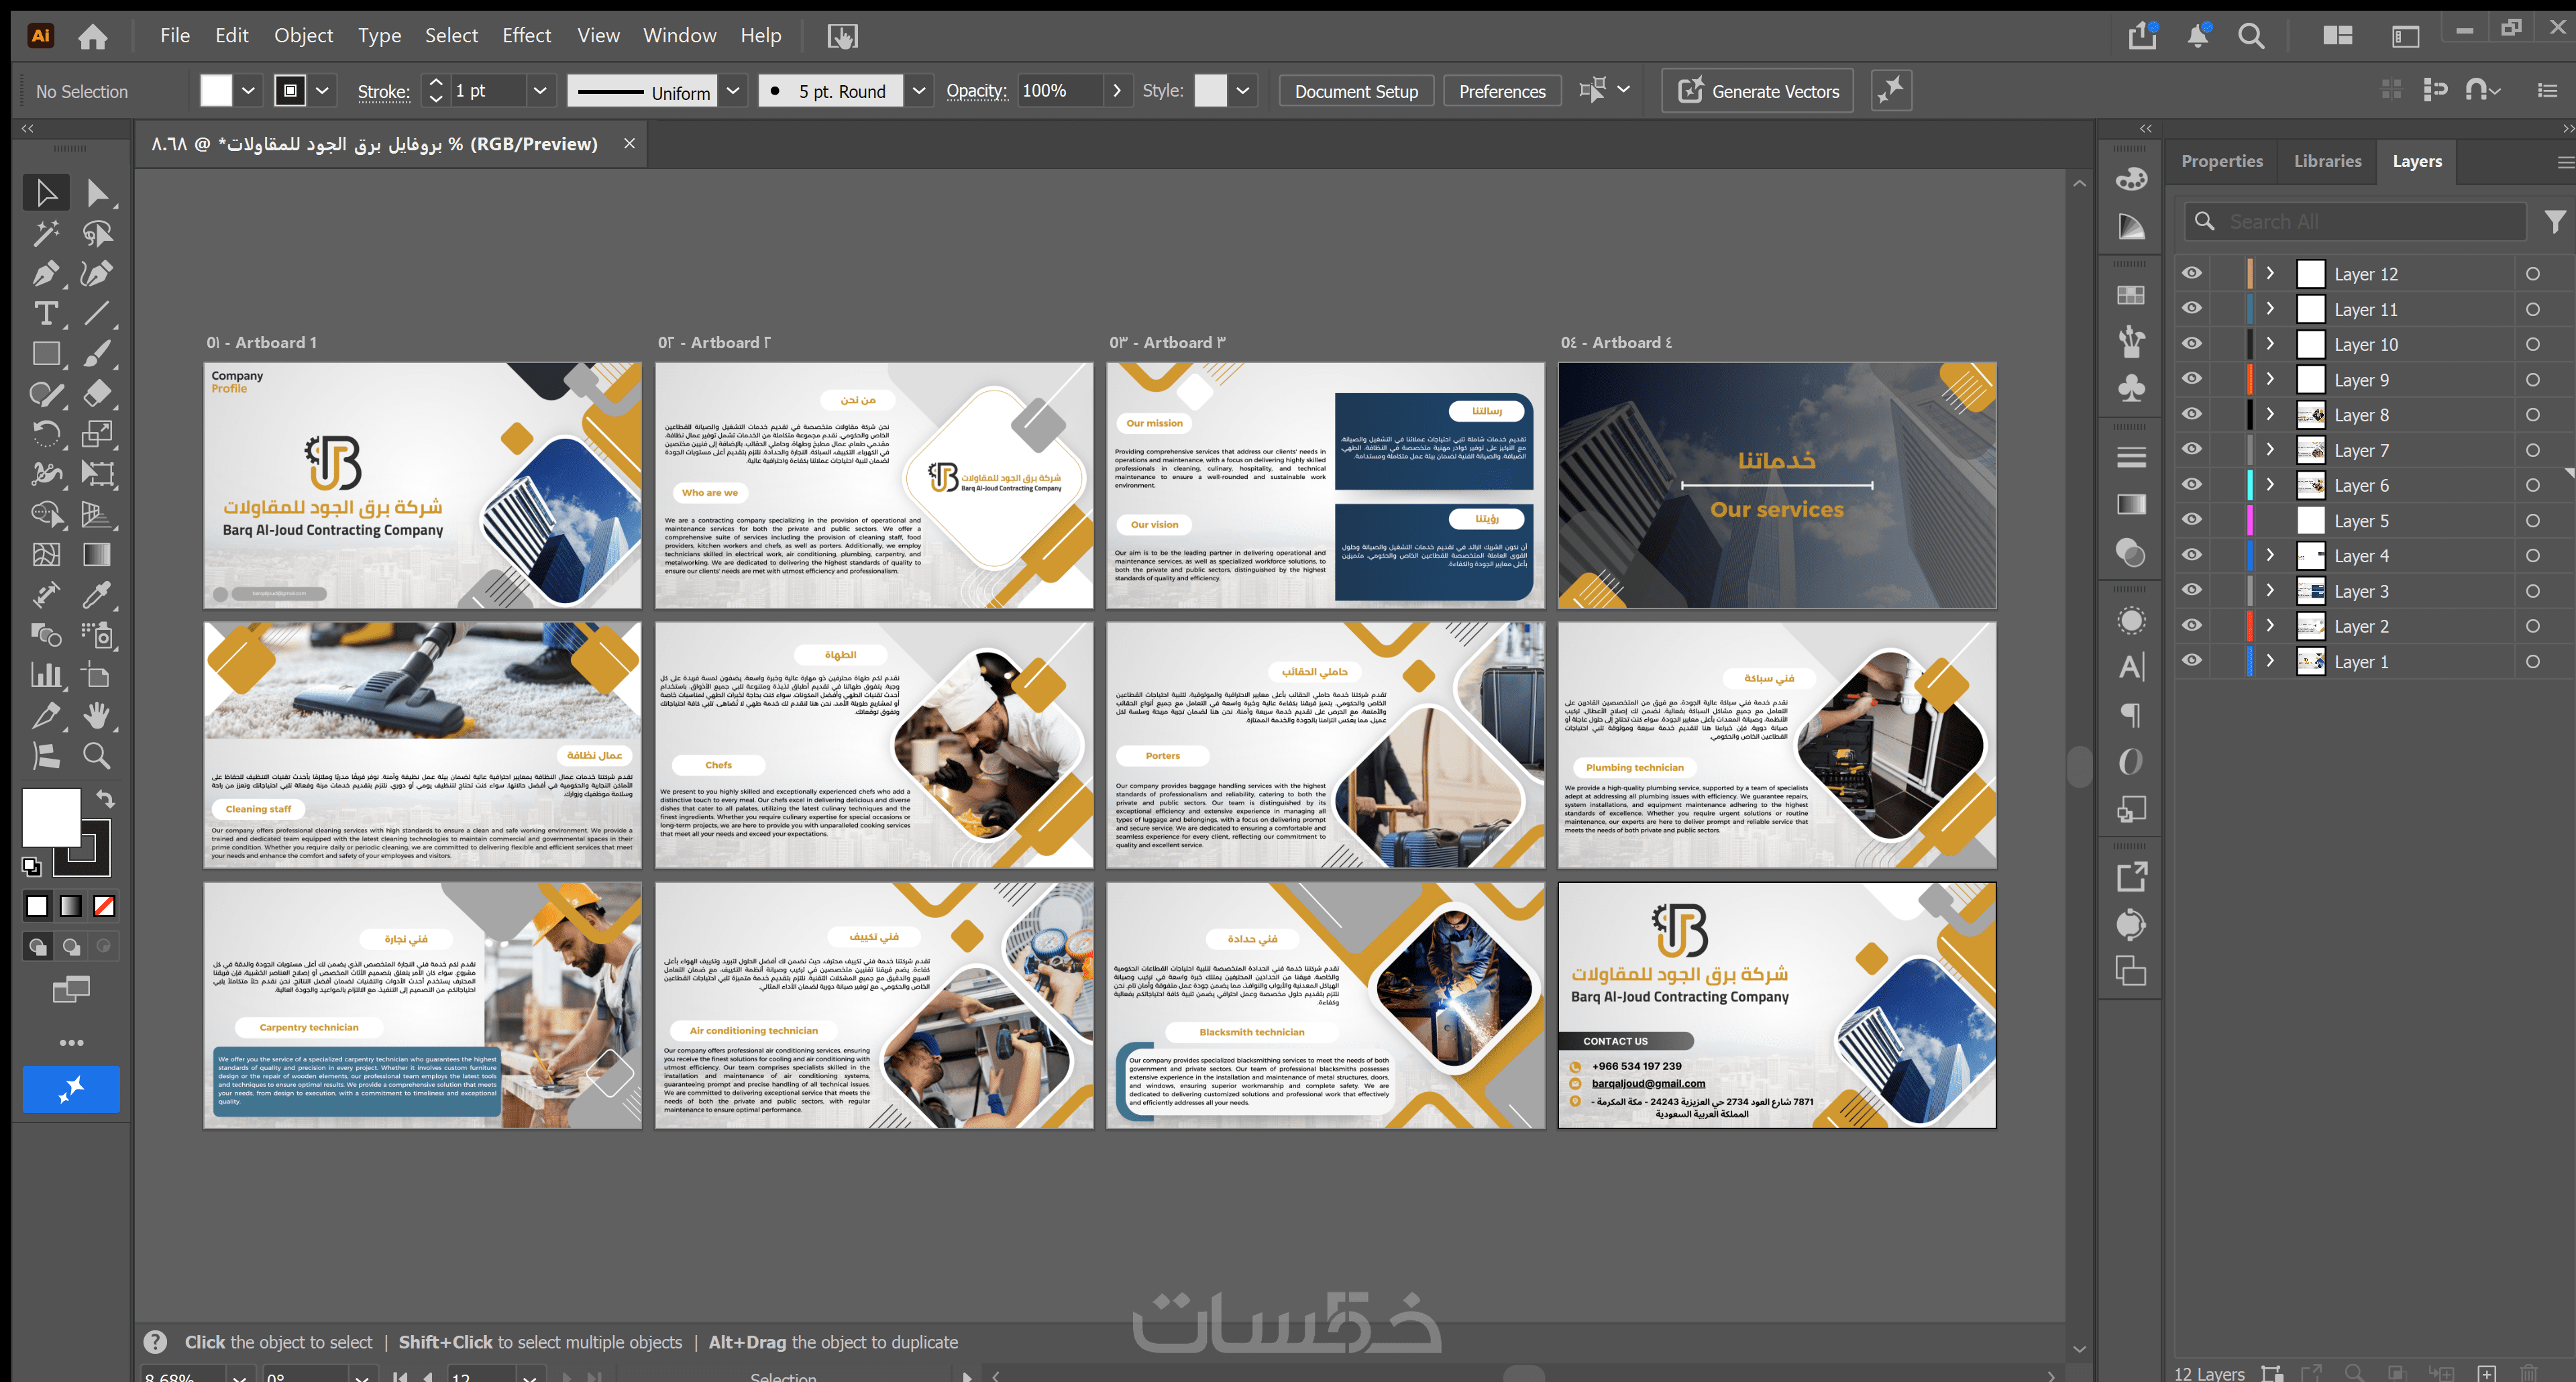Viewport: 2576px width, 1382px height.
Task: Open the Window menu
Action: click(x=680, y=36)
